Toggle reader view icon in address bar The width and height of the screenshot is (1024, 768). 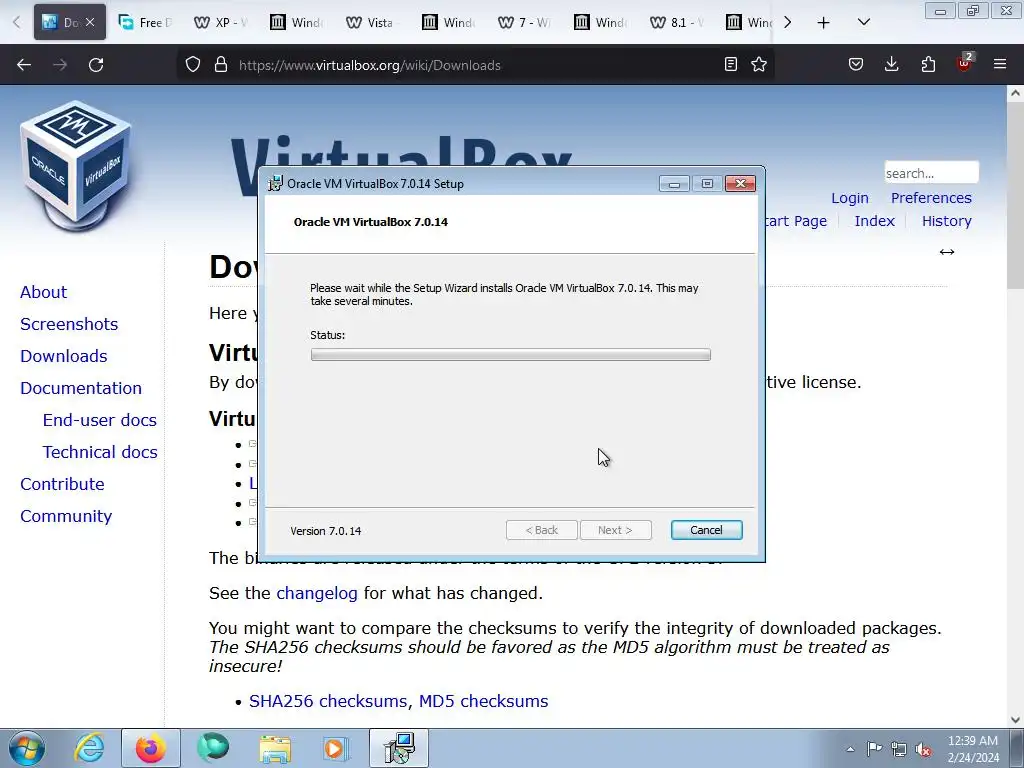tap(731, 65)
